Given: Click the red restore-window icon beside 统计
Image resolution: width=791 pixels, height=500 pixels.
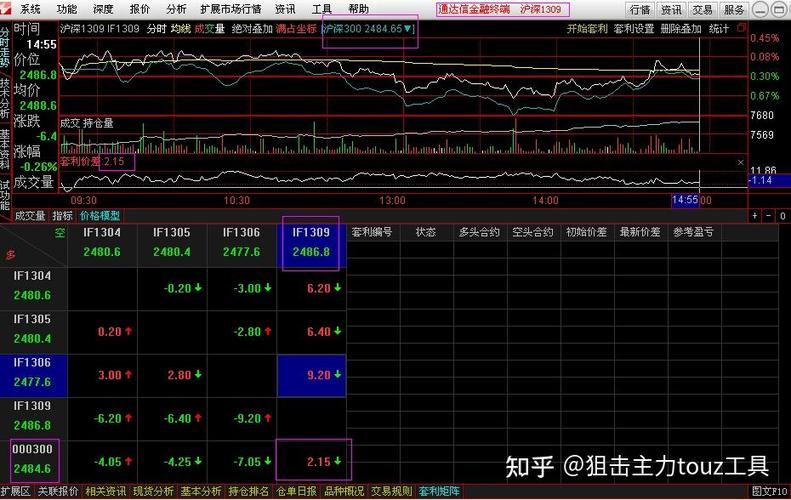Looking at the screenshot, I should pos(741,28).
